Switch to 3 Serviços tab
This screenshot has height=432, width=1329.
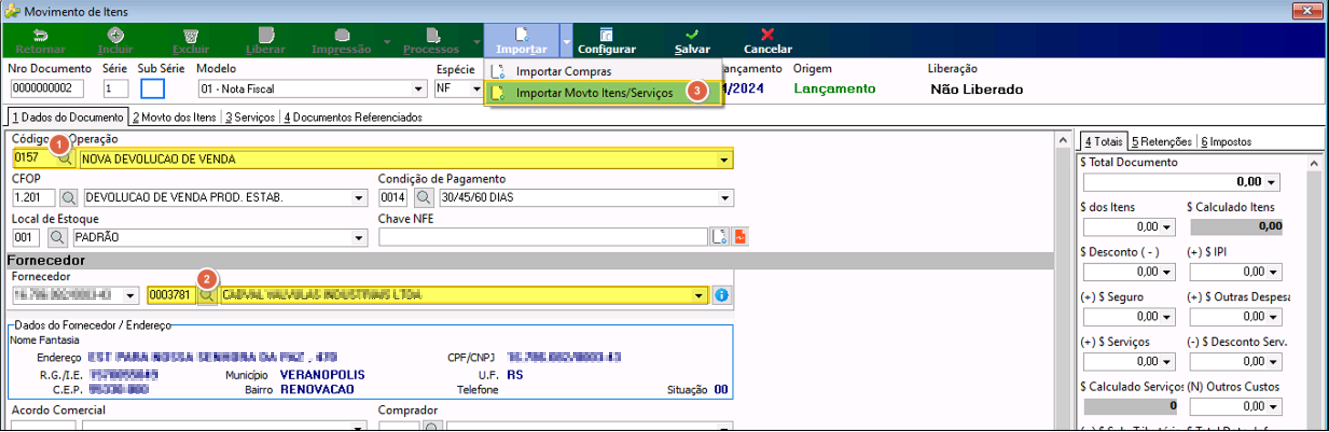tap(250, 117)
